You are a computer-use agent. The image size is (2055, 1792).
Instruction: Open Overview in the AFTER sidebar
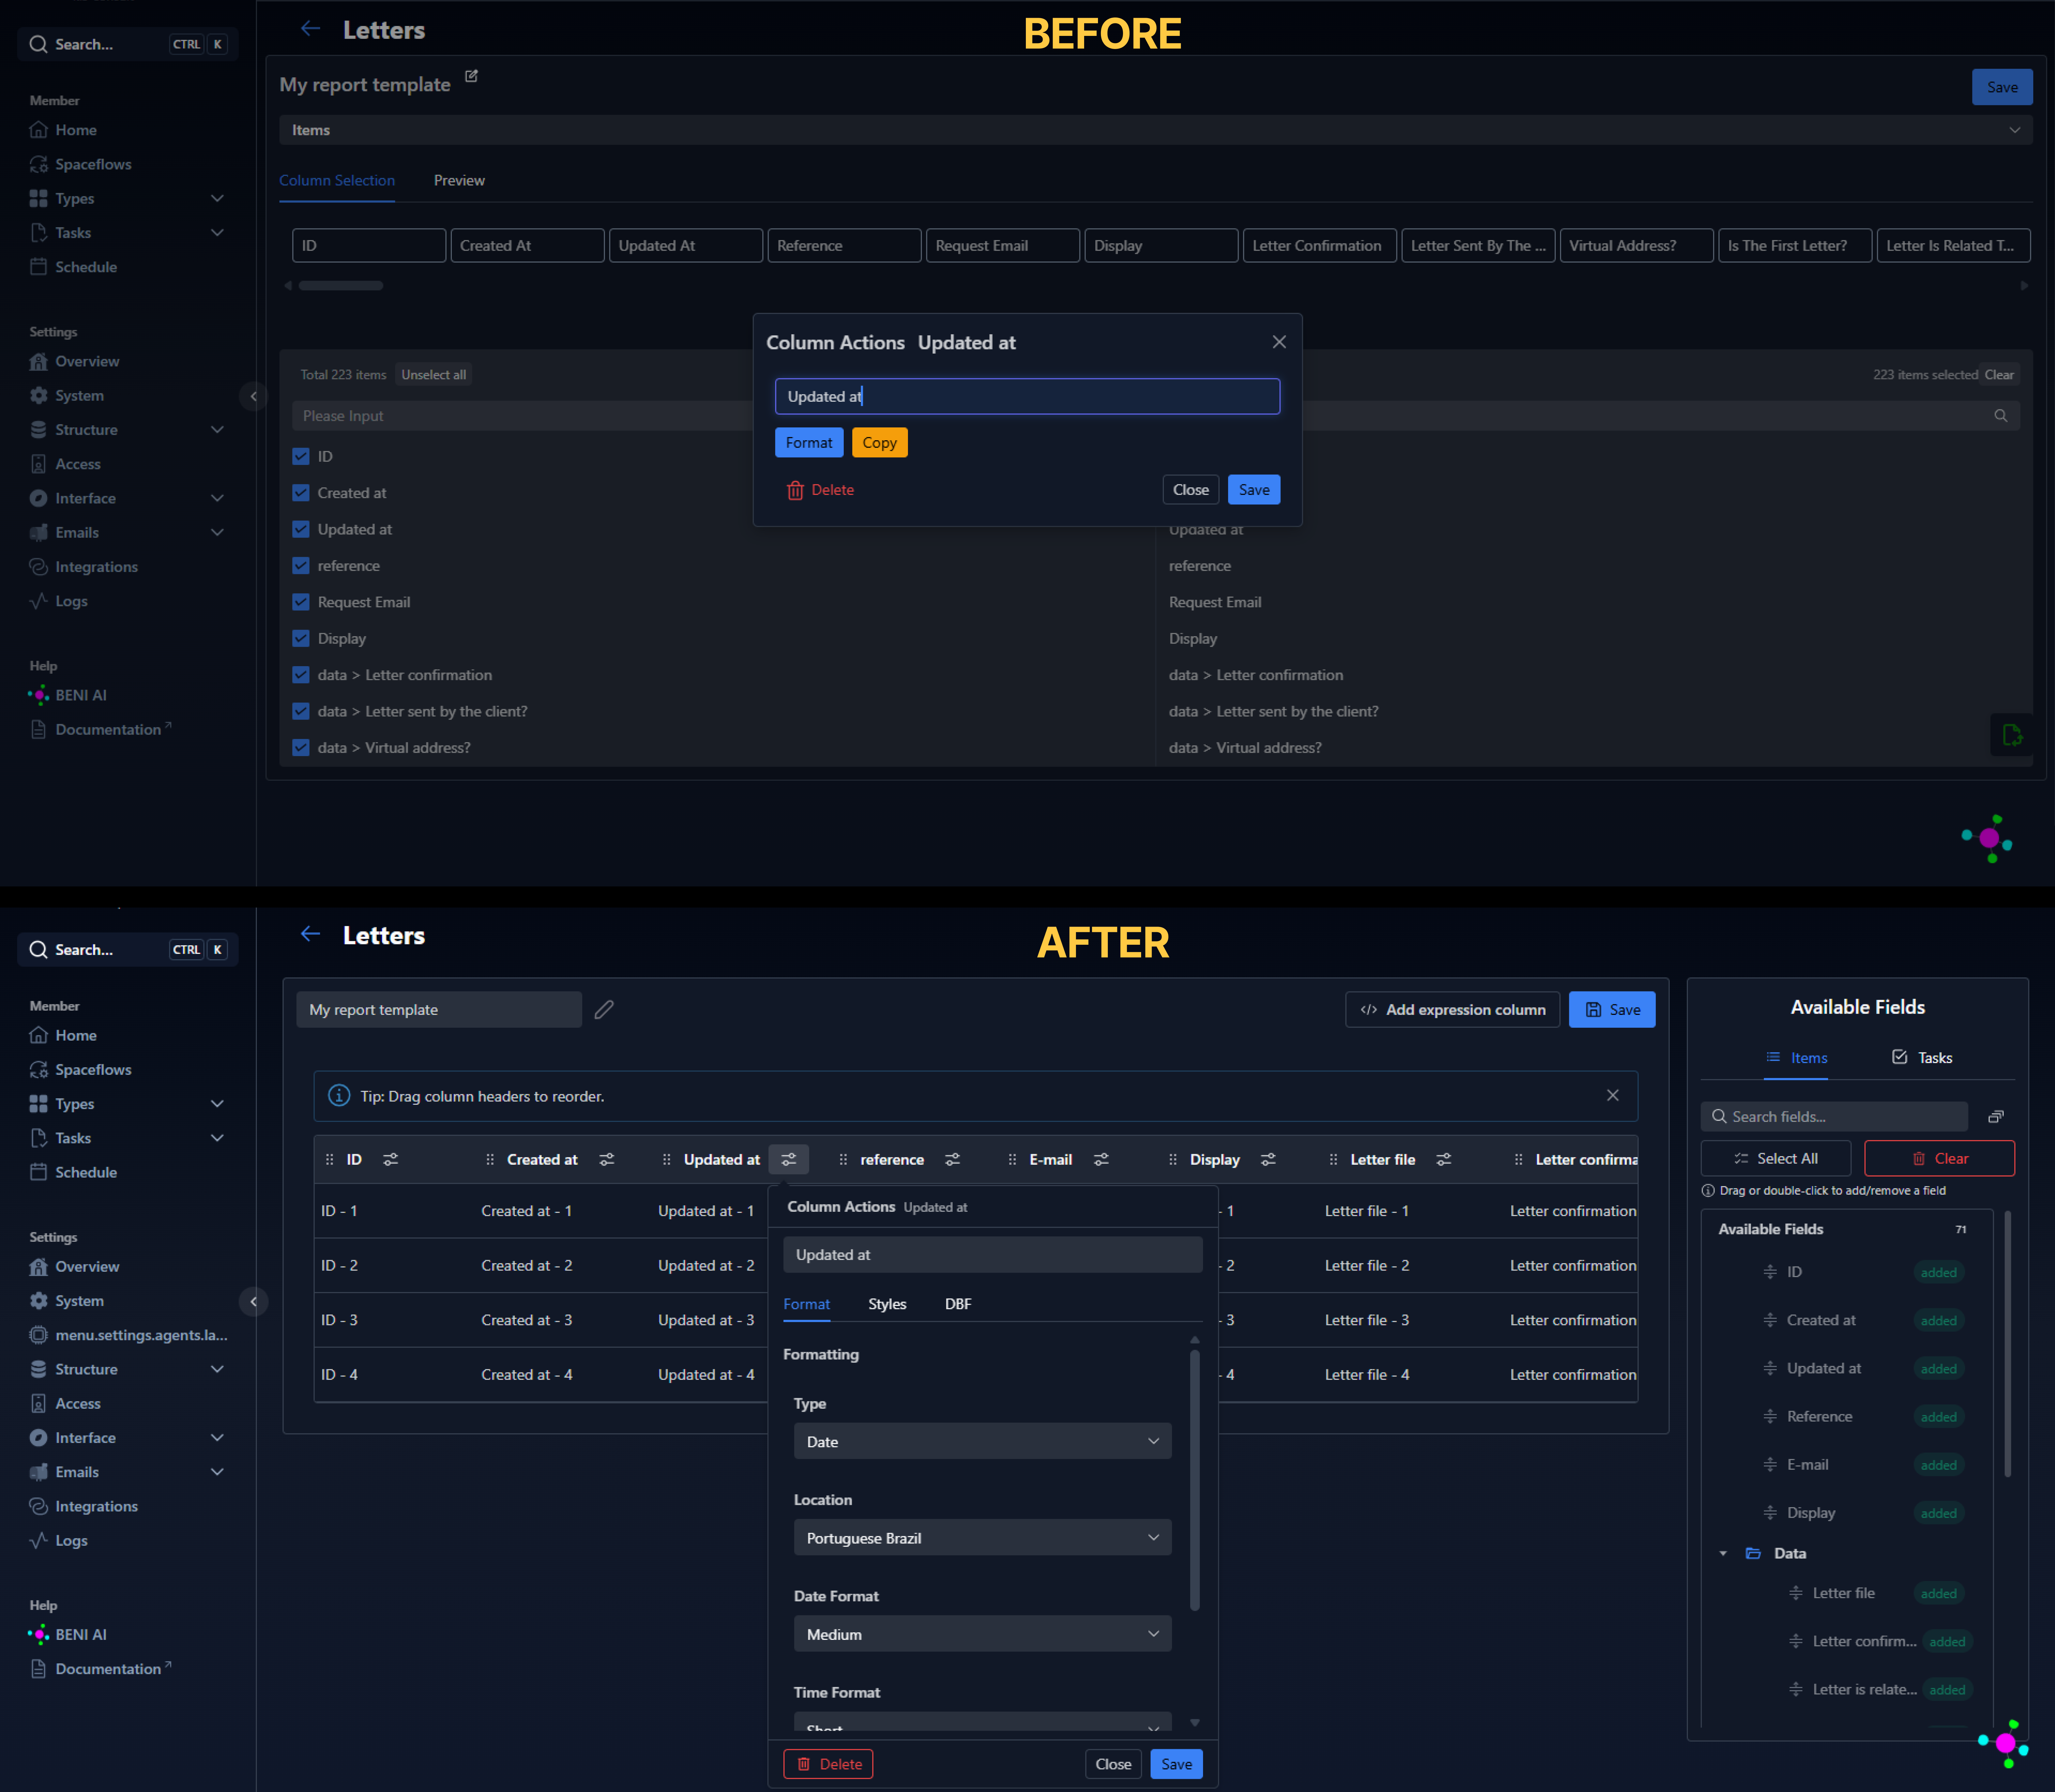coord(87,1267)
